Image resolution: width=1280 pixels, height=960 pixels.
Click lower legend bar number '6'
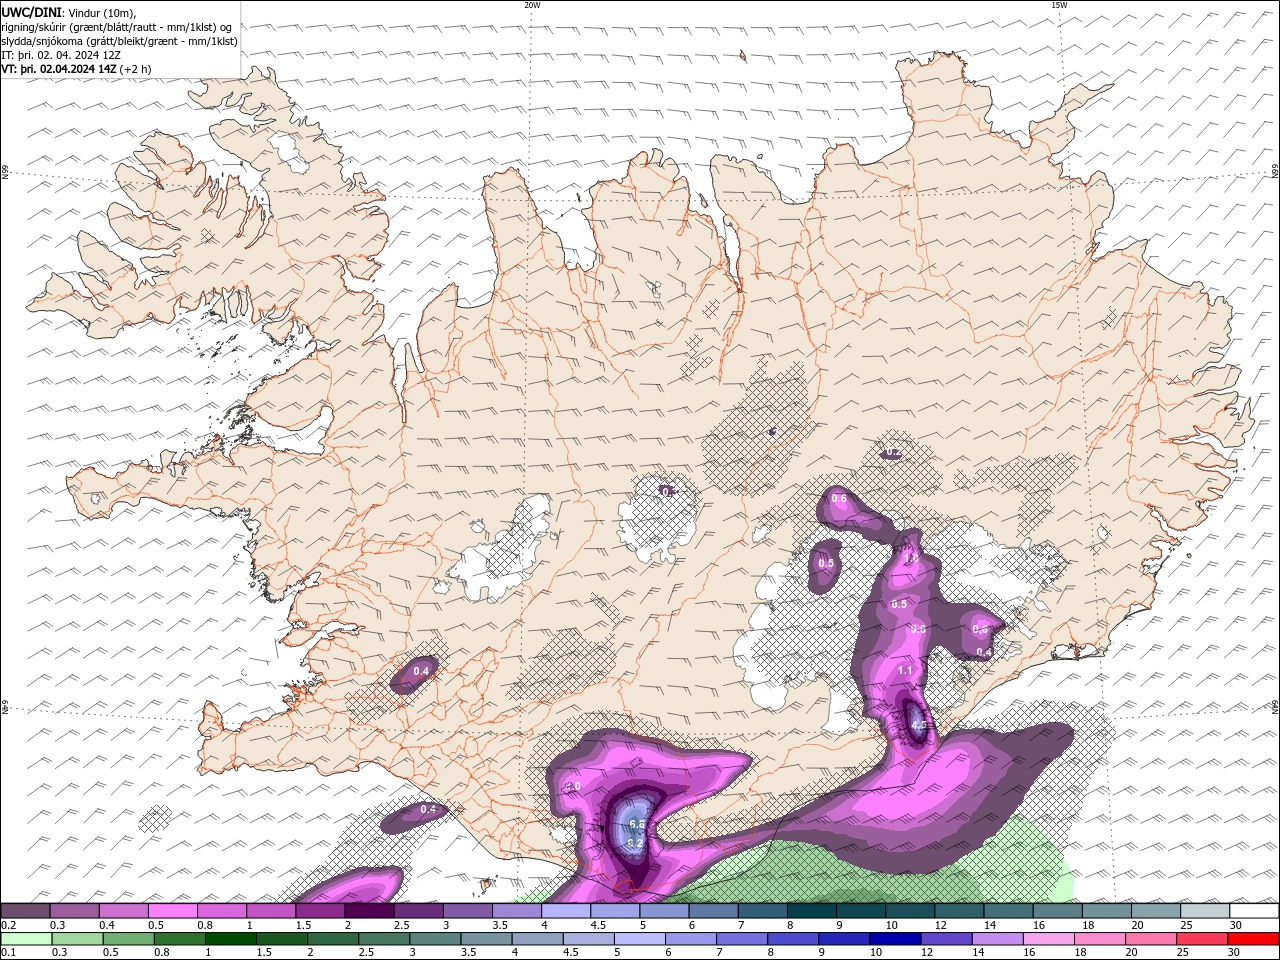(669, 952)
